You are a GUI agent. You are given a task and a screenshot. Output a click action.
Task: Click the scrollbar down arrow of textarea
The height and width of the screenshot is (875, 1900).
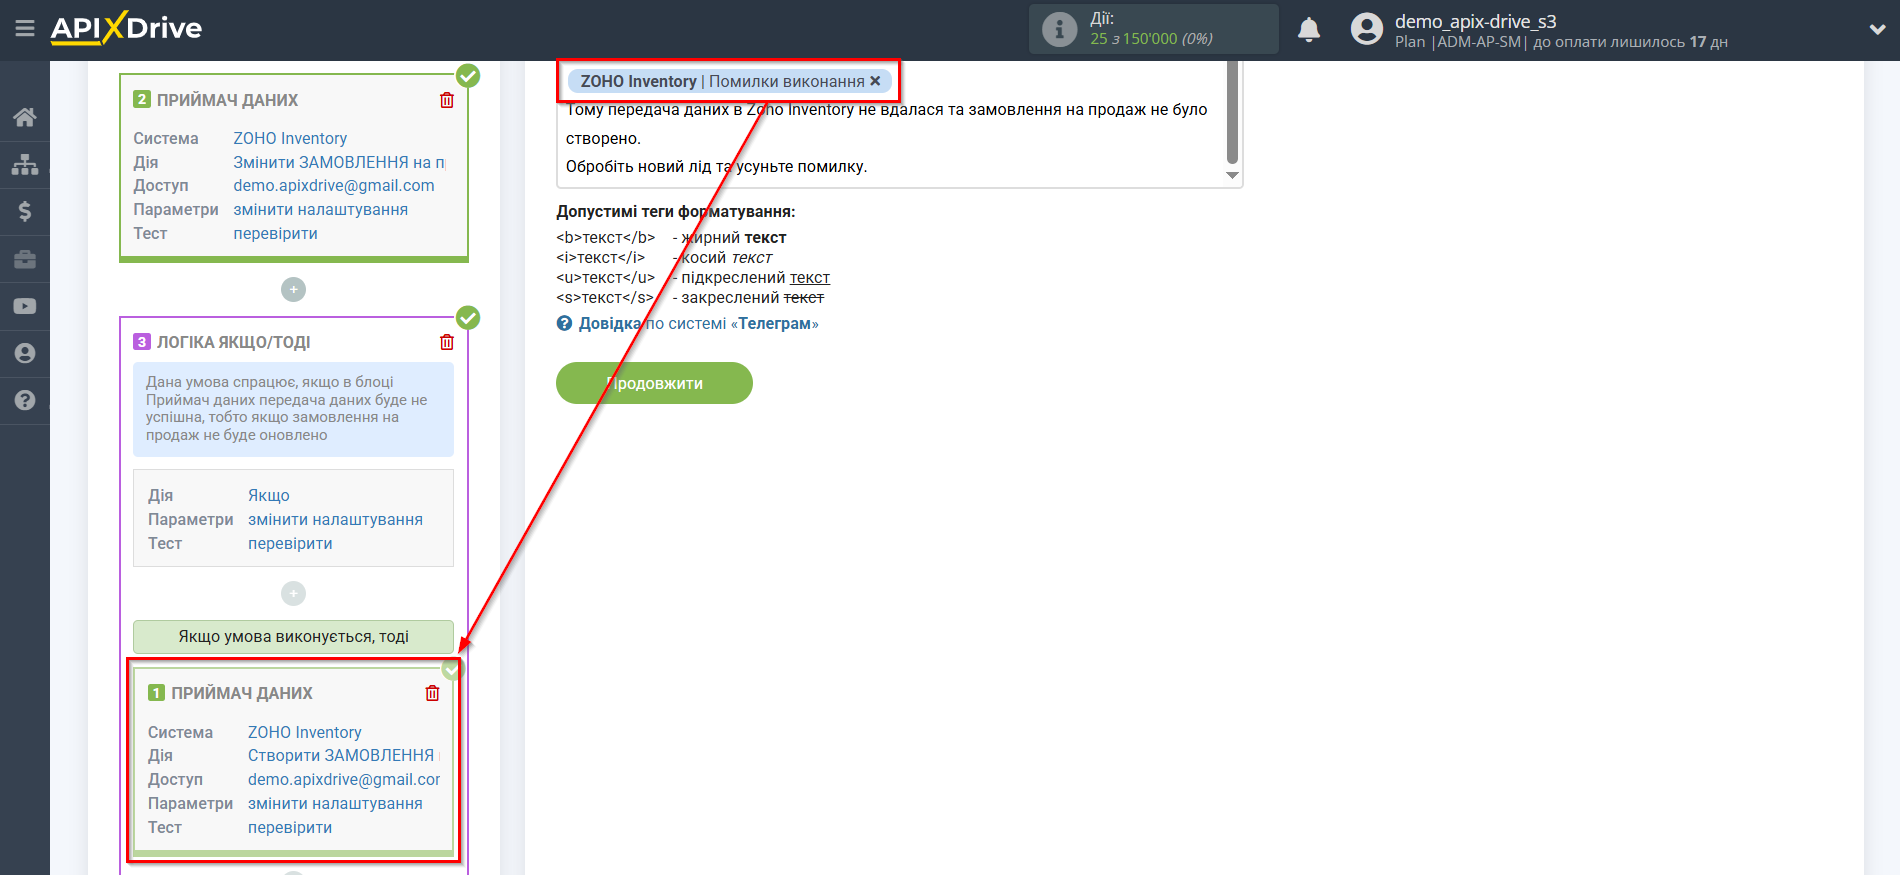pyautogui.click(x=1232, y=175)
